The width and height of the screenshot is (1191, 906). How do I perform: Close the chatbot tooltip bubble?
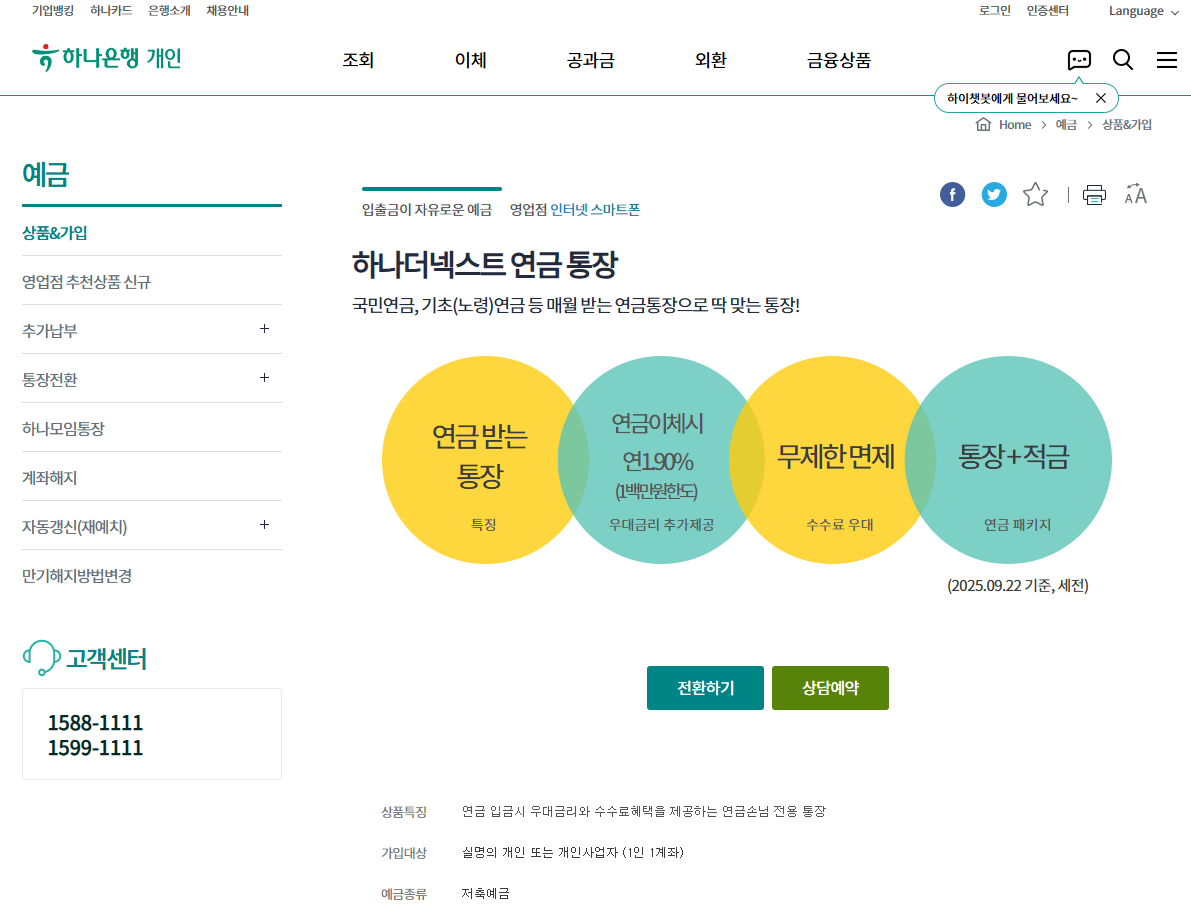1101,98
